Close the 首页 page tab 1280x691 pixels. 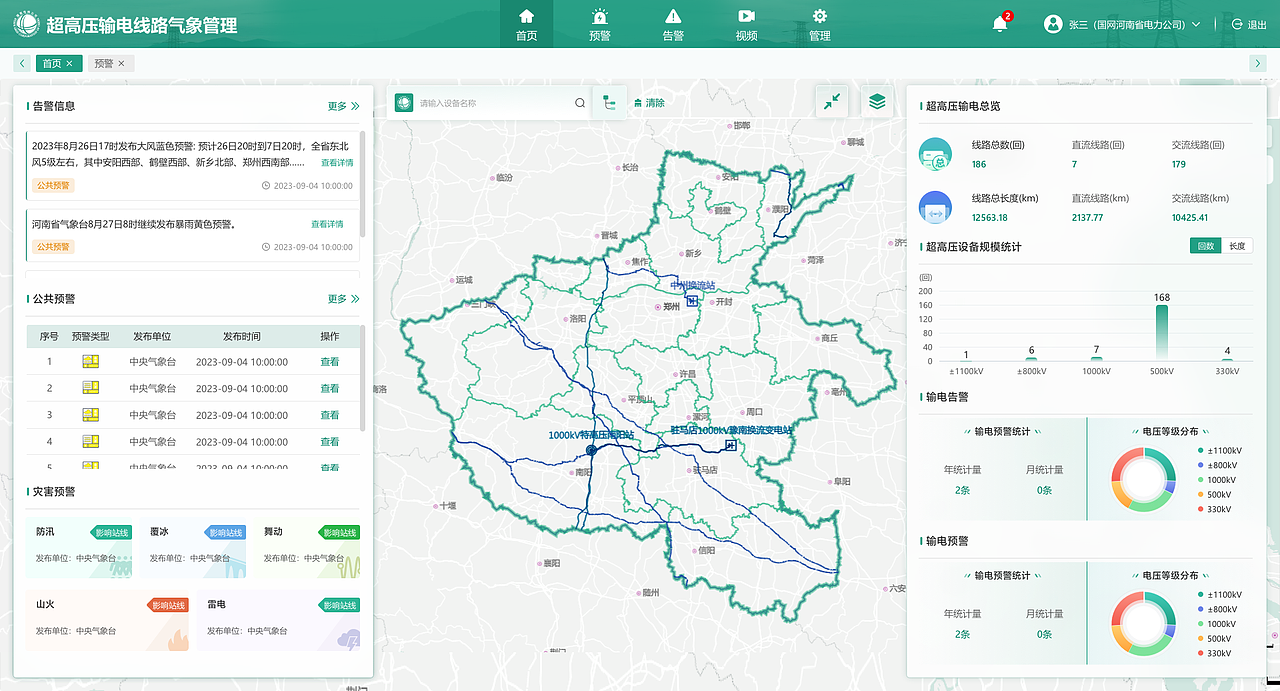pyautogui.click(x=69, y=63)
